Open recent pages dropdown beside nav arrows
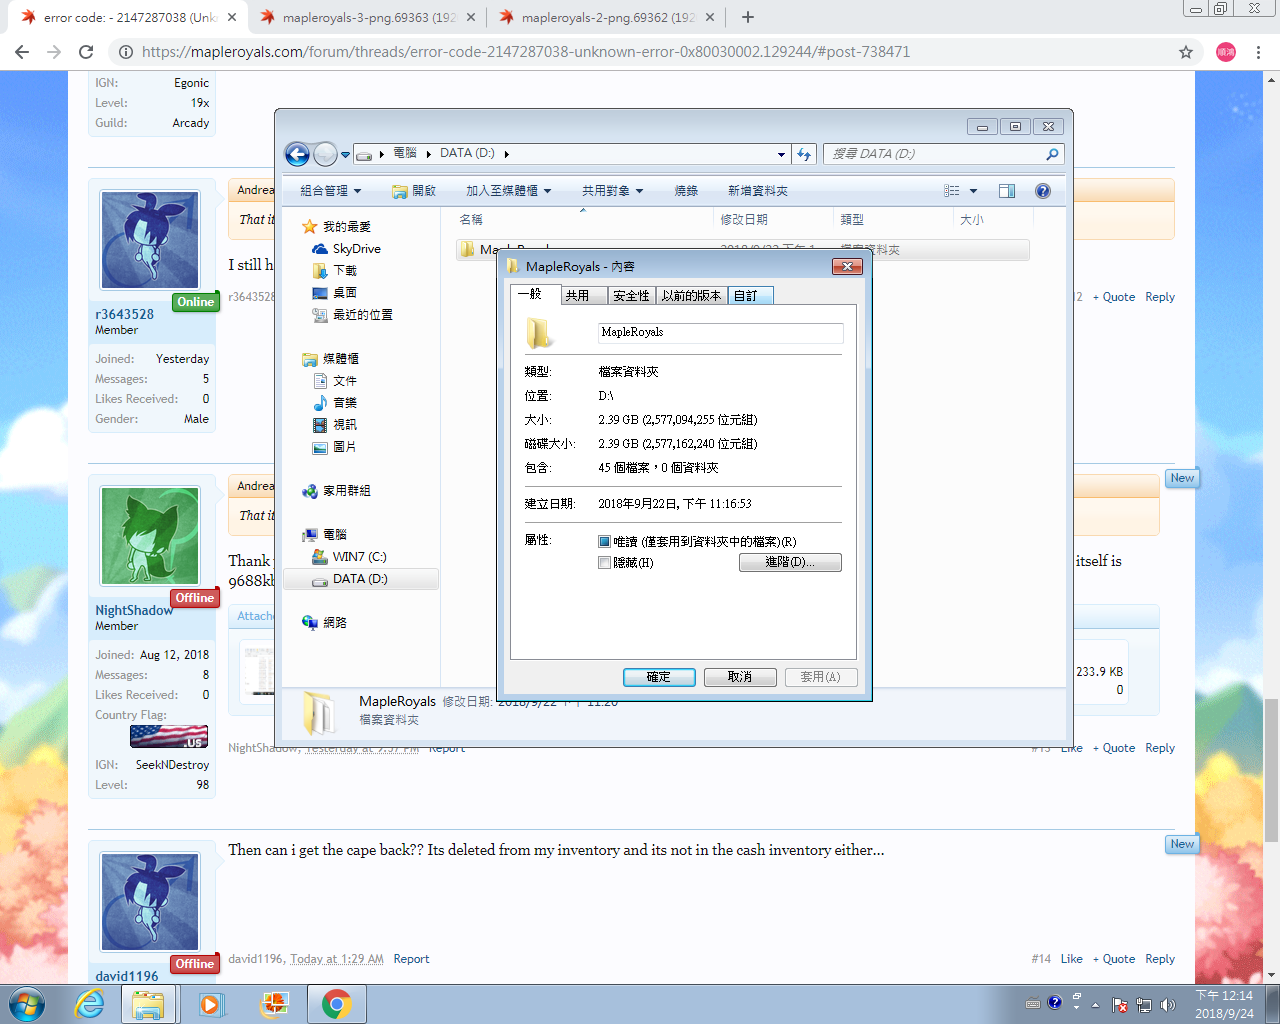Screen dimensions: 1280x1024 [345, 155]
